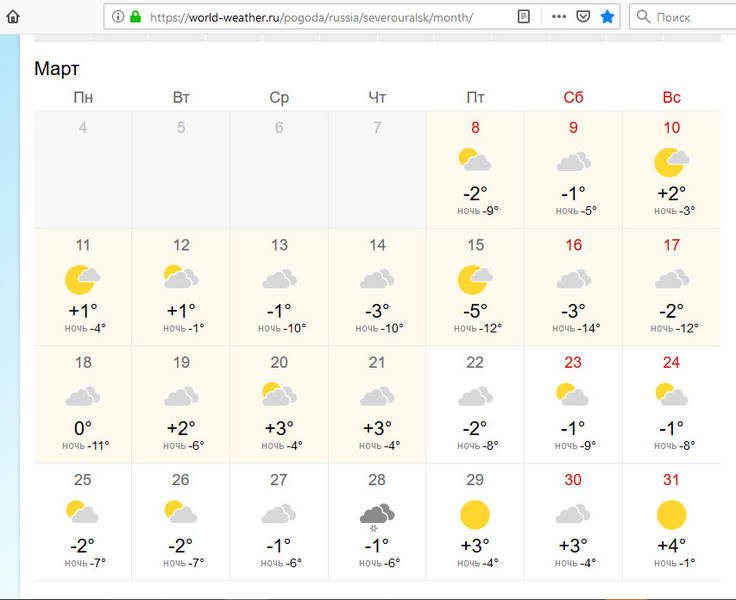Click the date number 23
This screenshot has height=600, width=736.
pyautogui.click(x=573, y=362)
